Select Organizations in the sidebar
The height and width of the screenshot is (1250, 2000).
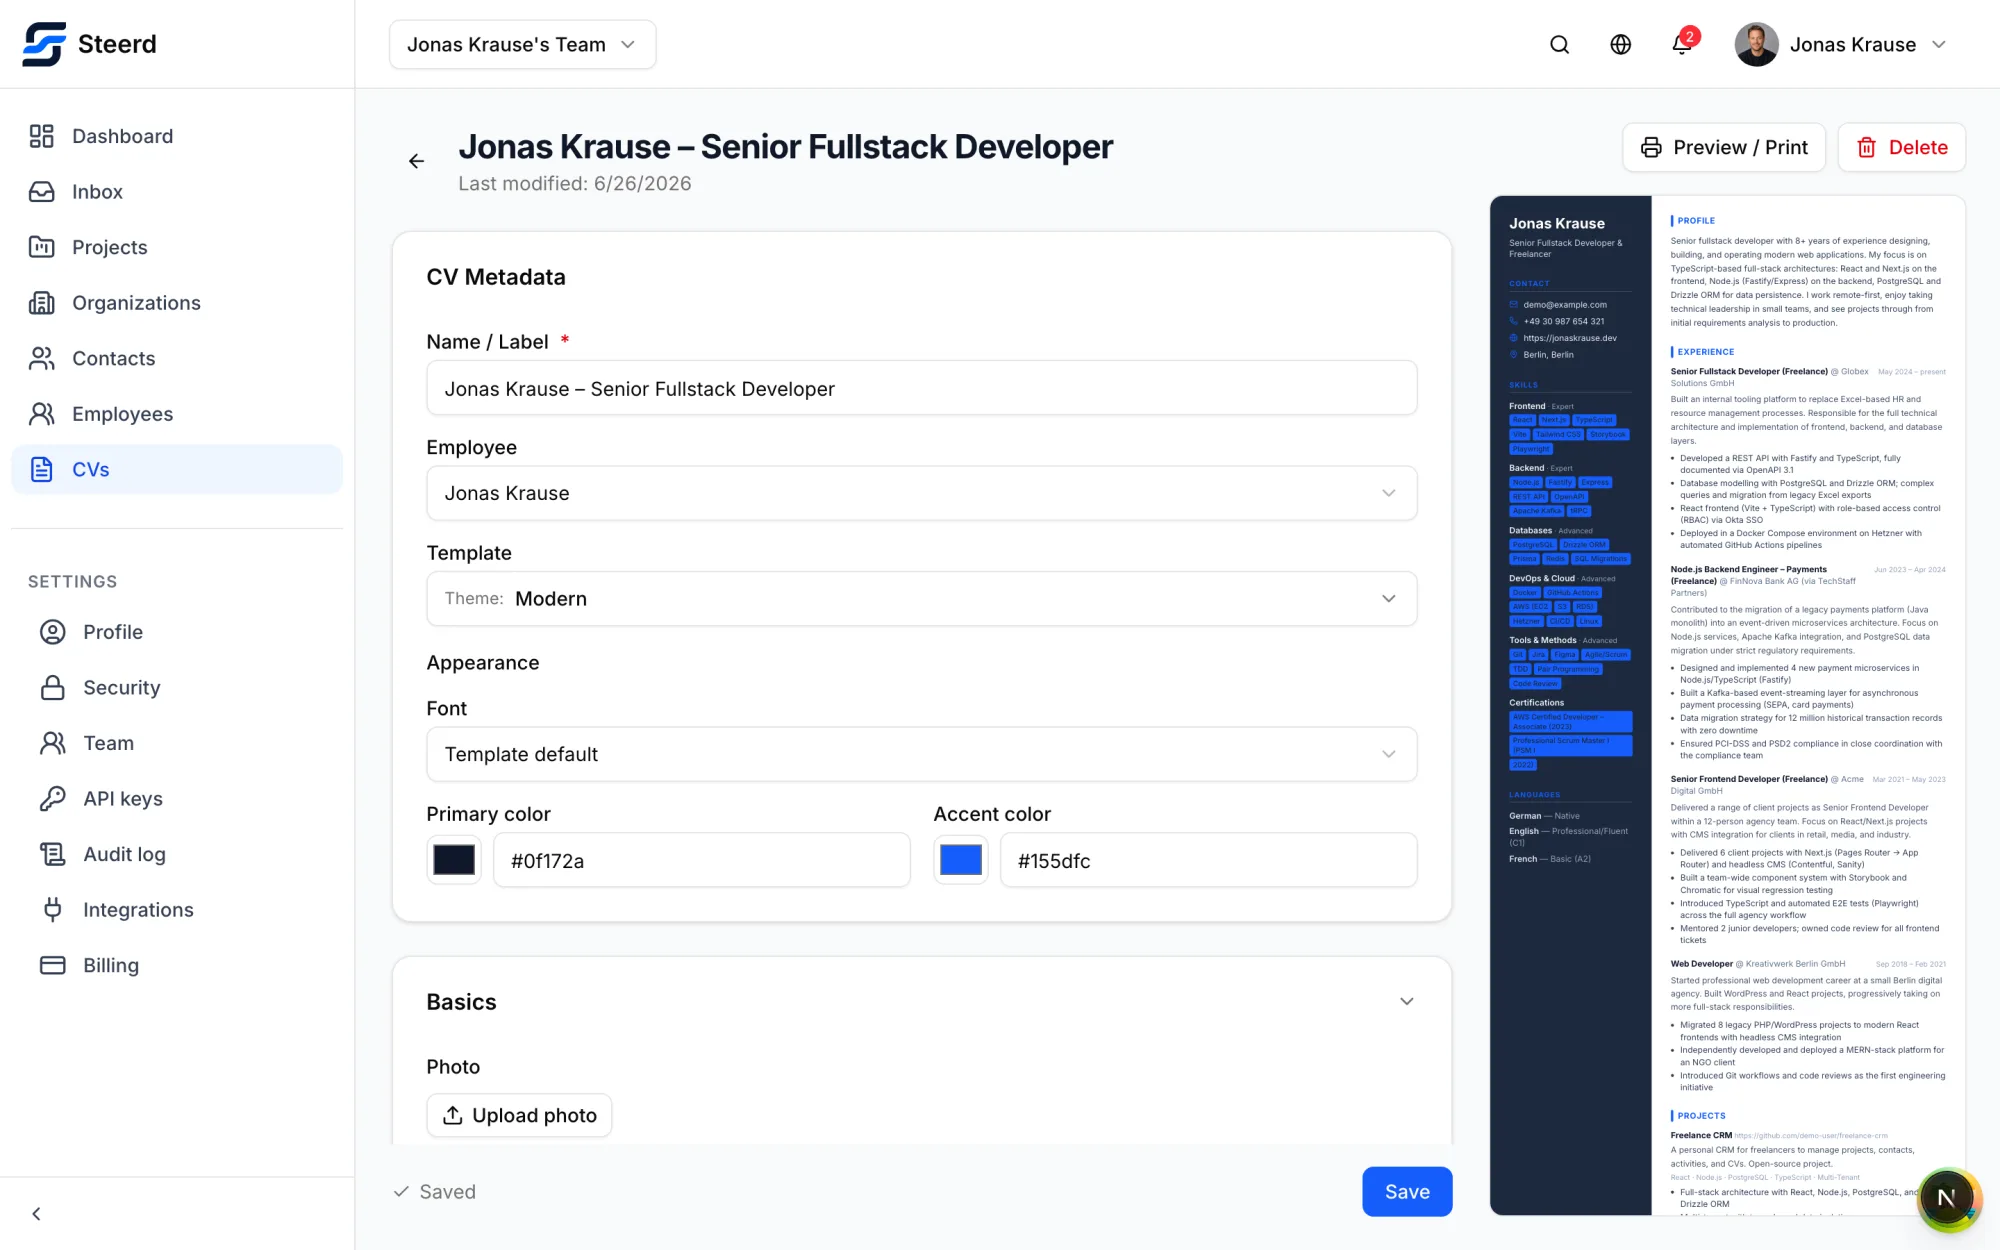(x=177, y=303)
